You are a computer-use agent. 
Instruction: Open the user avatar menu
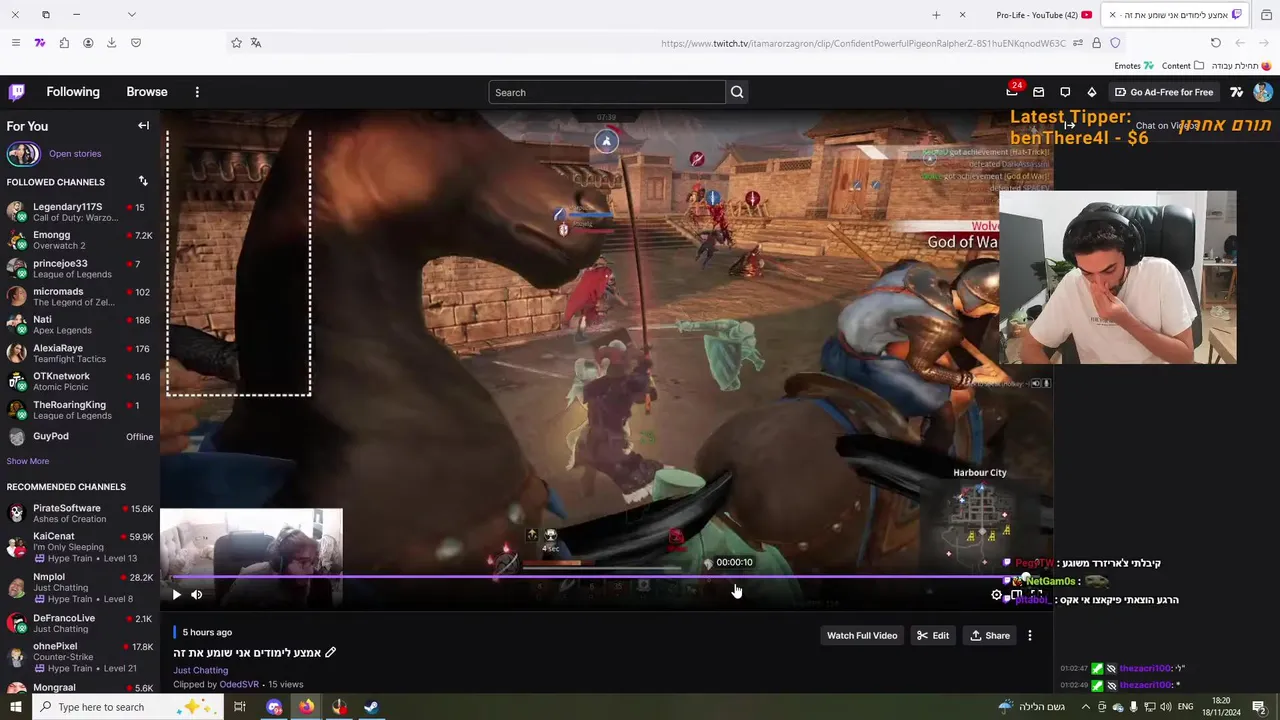(x=1263, y=92)
